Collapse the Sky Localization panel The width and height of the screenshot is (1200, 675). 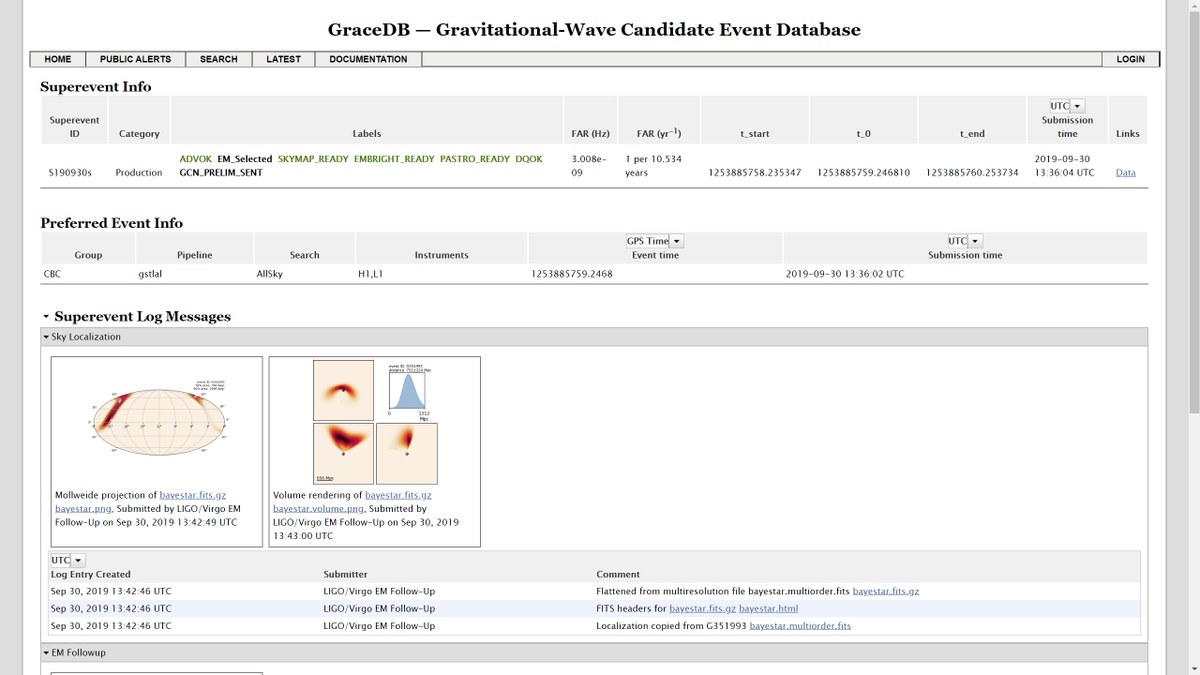47,337
